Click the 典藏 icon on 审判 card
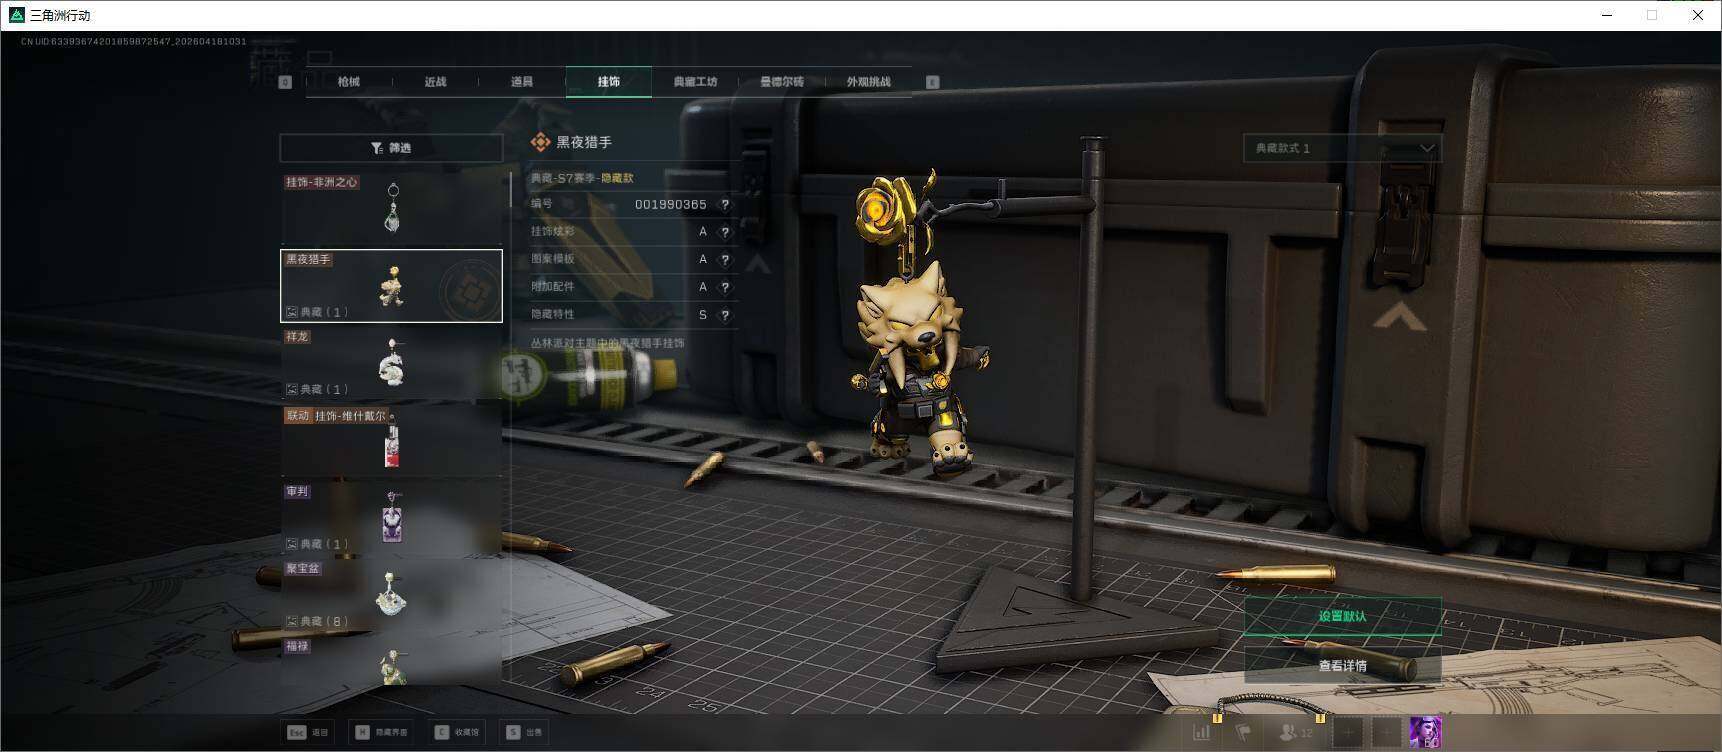 tap(292, 544)
